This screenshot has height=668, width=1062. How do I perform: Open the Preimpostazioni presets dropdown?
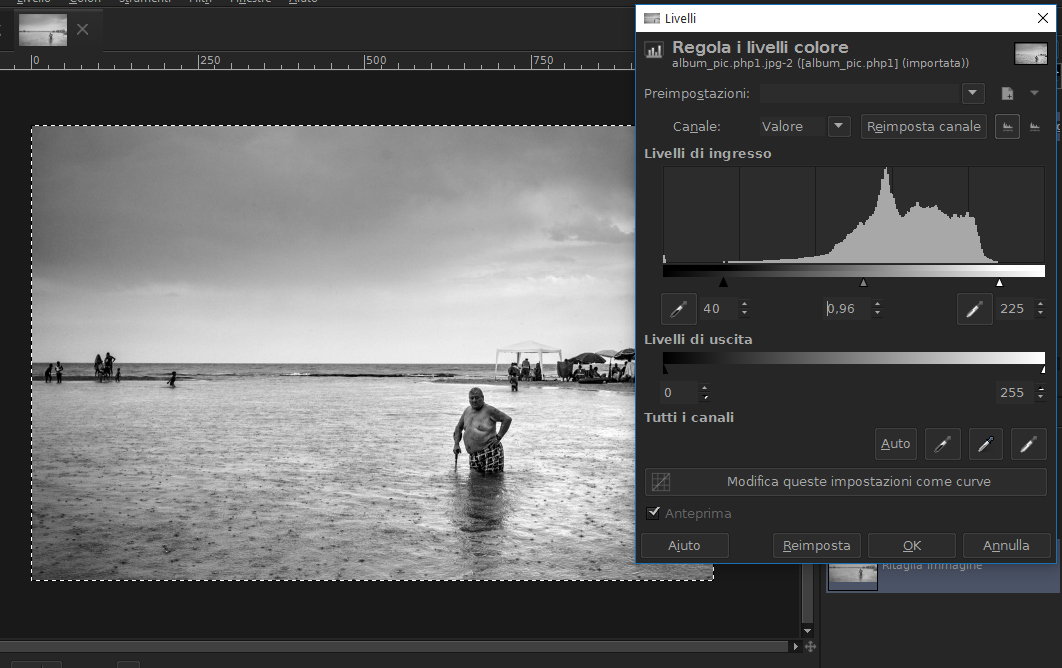[973, 93]
